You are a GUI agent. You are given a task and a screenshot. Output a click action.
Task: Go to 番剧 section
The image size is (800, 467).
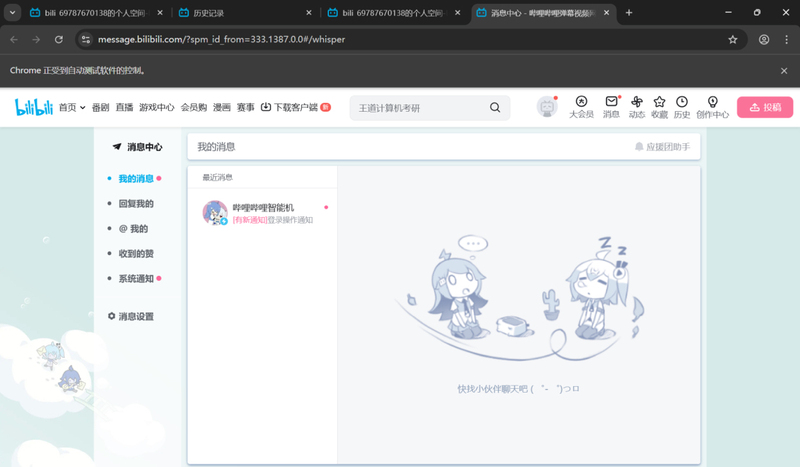[x=101, y=107]
